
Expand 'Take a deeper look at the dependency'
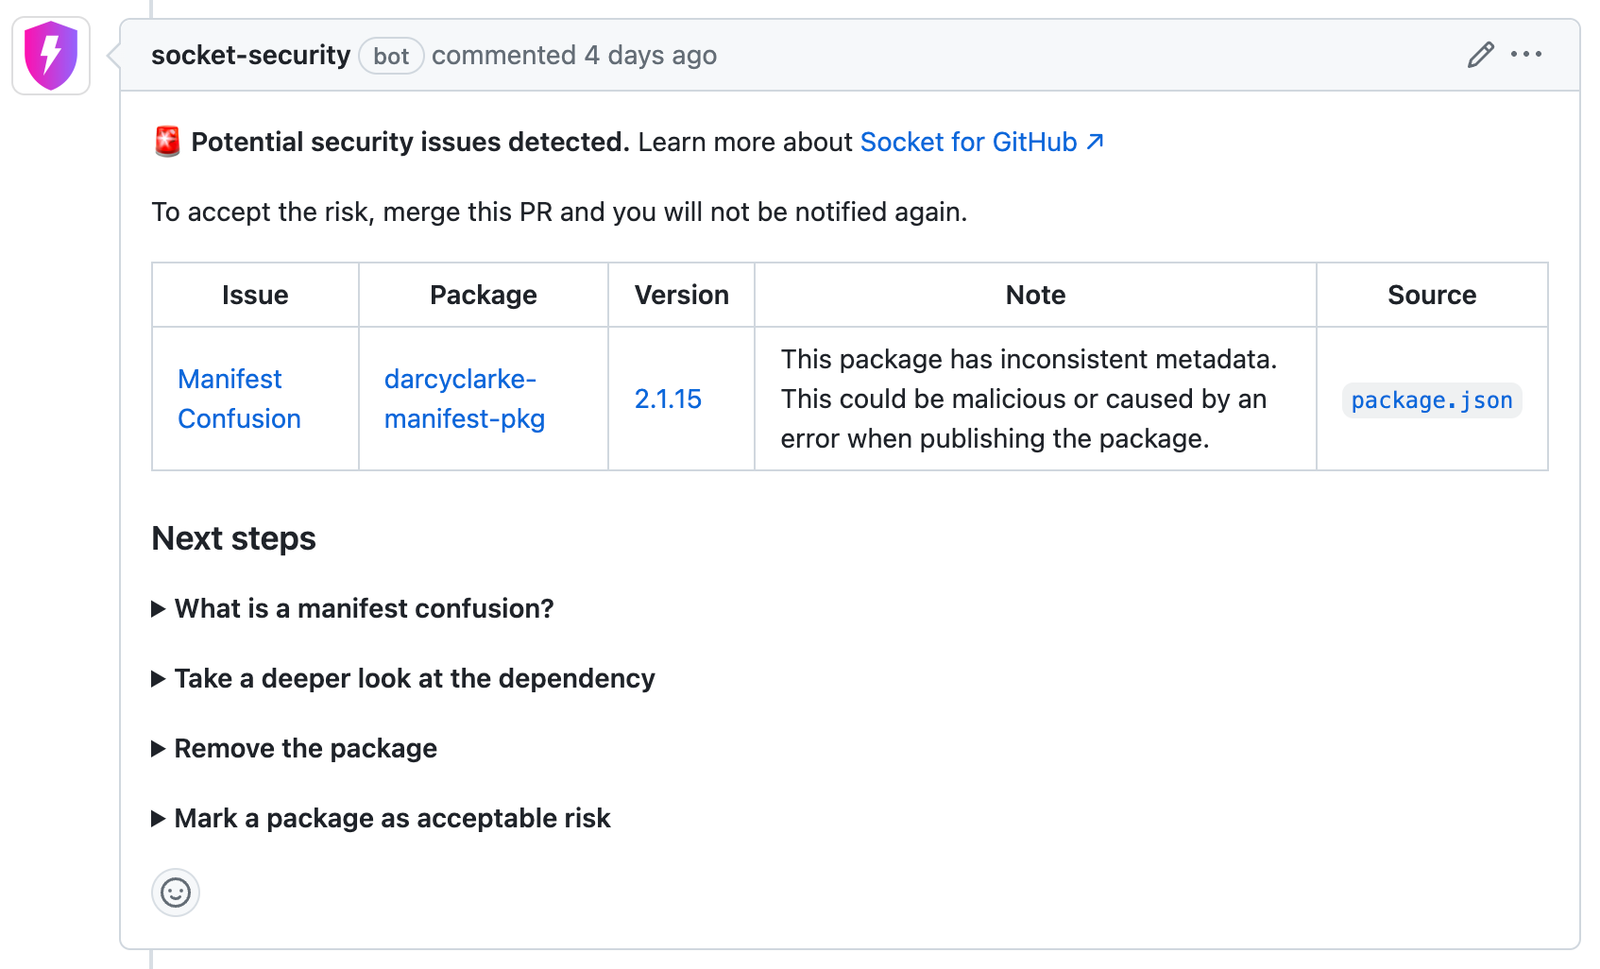(414, 679)
